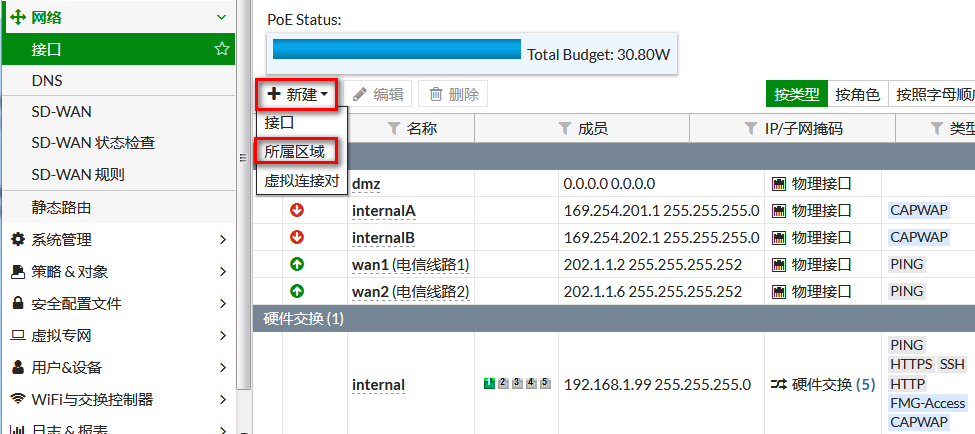Click the hardware switch icon for internal
975x434 pixels.
(779, 384)
